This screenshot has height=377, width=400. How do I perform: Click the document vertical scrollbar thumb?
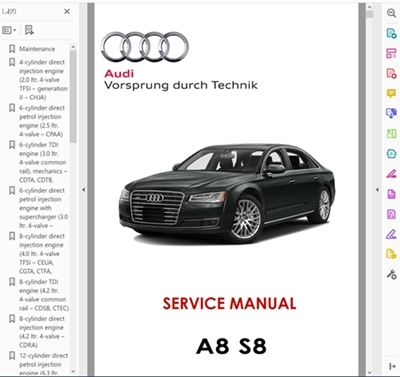tap(369, 14)
